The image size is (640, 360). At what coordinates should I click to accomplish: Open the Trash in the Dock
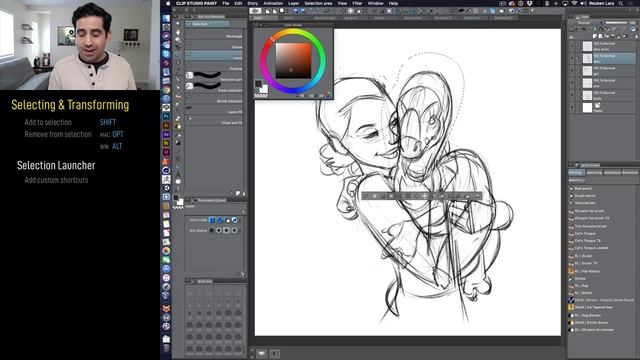pyautogui.click(x=166, y=348)
